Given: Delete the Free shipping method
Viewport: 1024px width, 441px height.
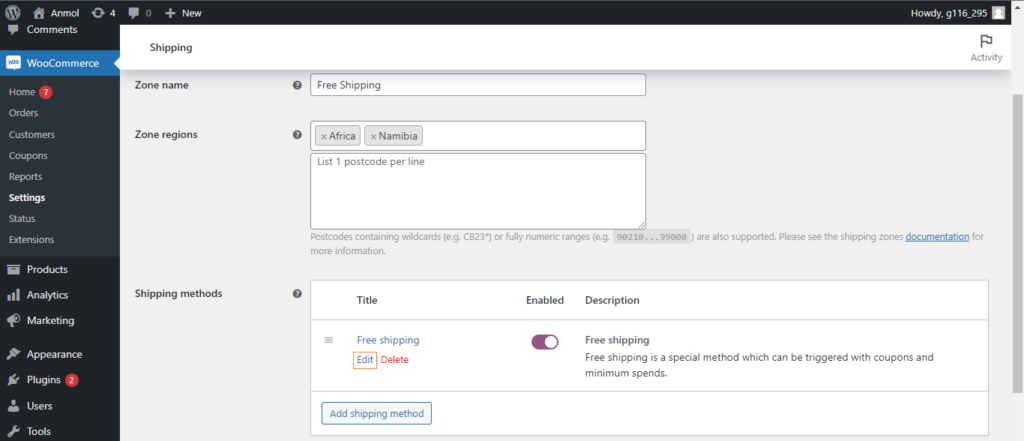Looking at the screenshot, I should 394,360.
